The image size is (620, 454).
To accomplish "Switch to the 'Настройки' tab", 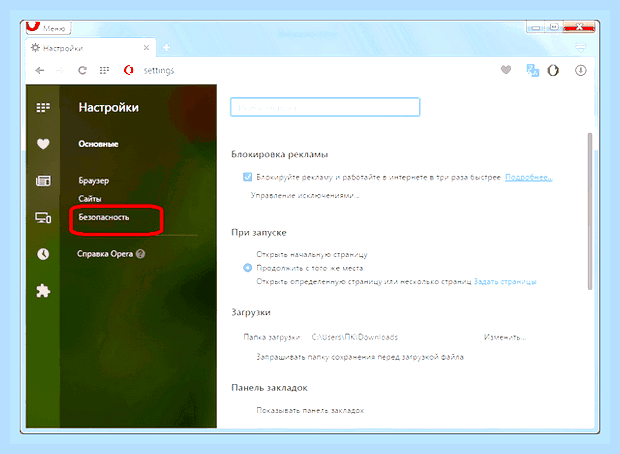I will (x=91, y=48).
